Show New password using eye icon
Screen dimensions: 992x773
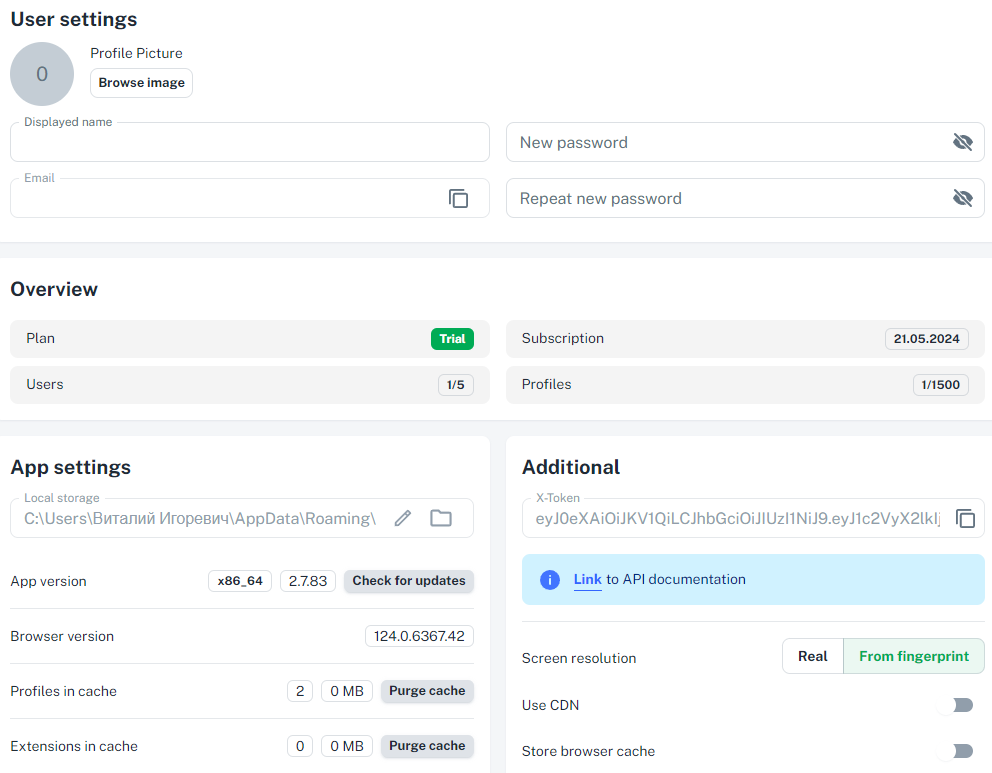click(962, 142)
